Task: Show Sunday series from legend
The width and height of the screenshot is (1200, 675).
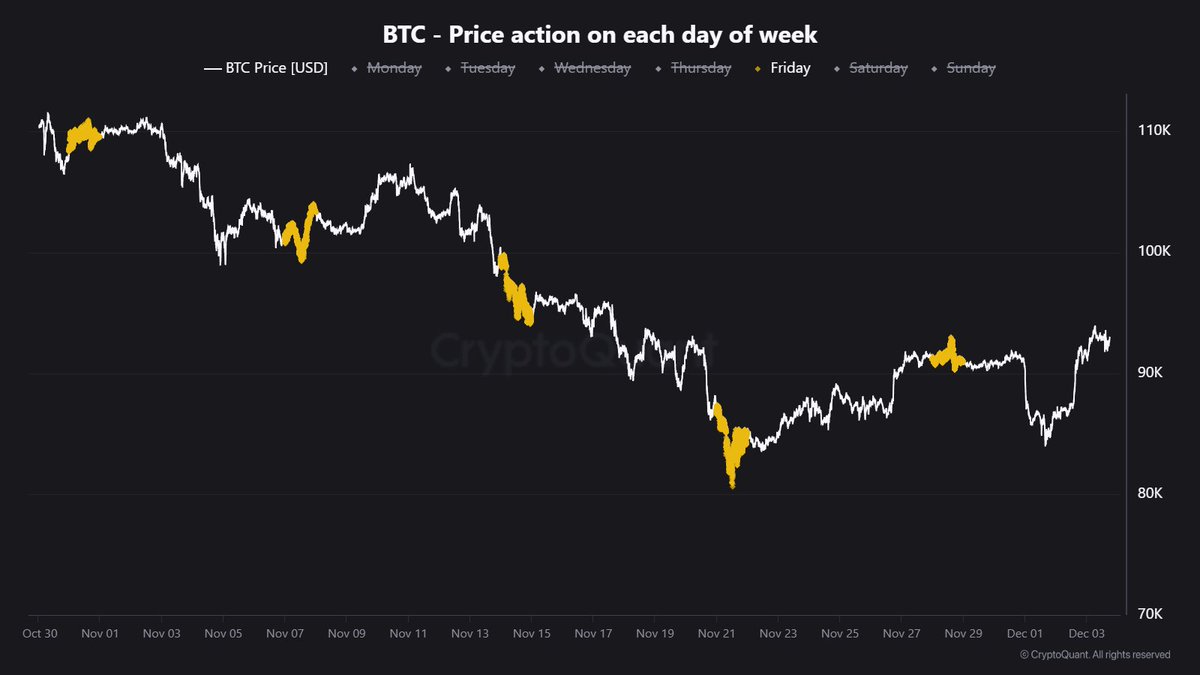Action: [970, 68]
